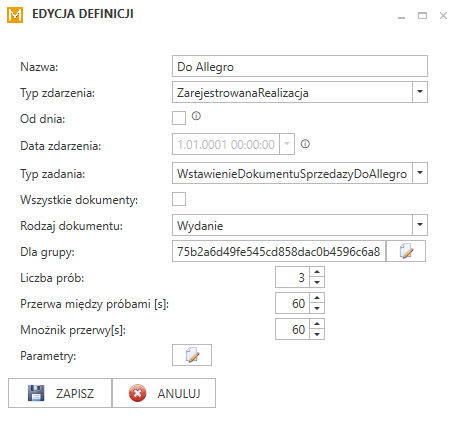Viewport: 466px width, 434px height.
Task: Focus the Dla grupy identifier field
Action: pos(279,251)
